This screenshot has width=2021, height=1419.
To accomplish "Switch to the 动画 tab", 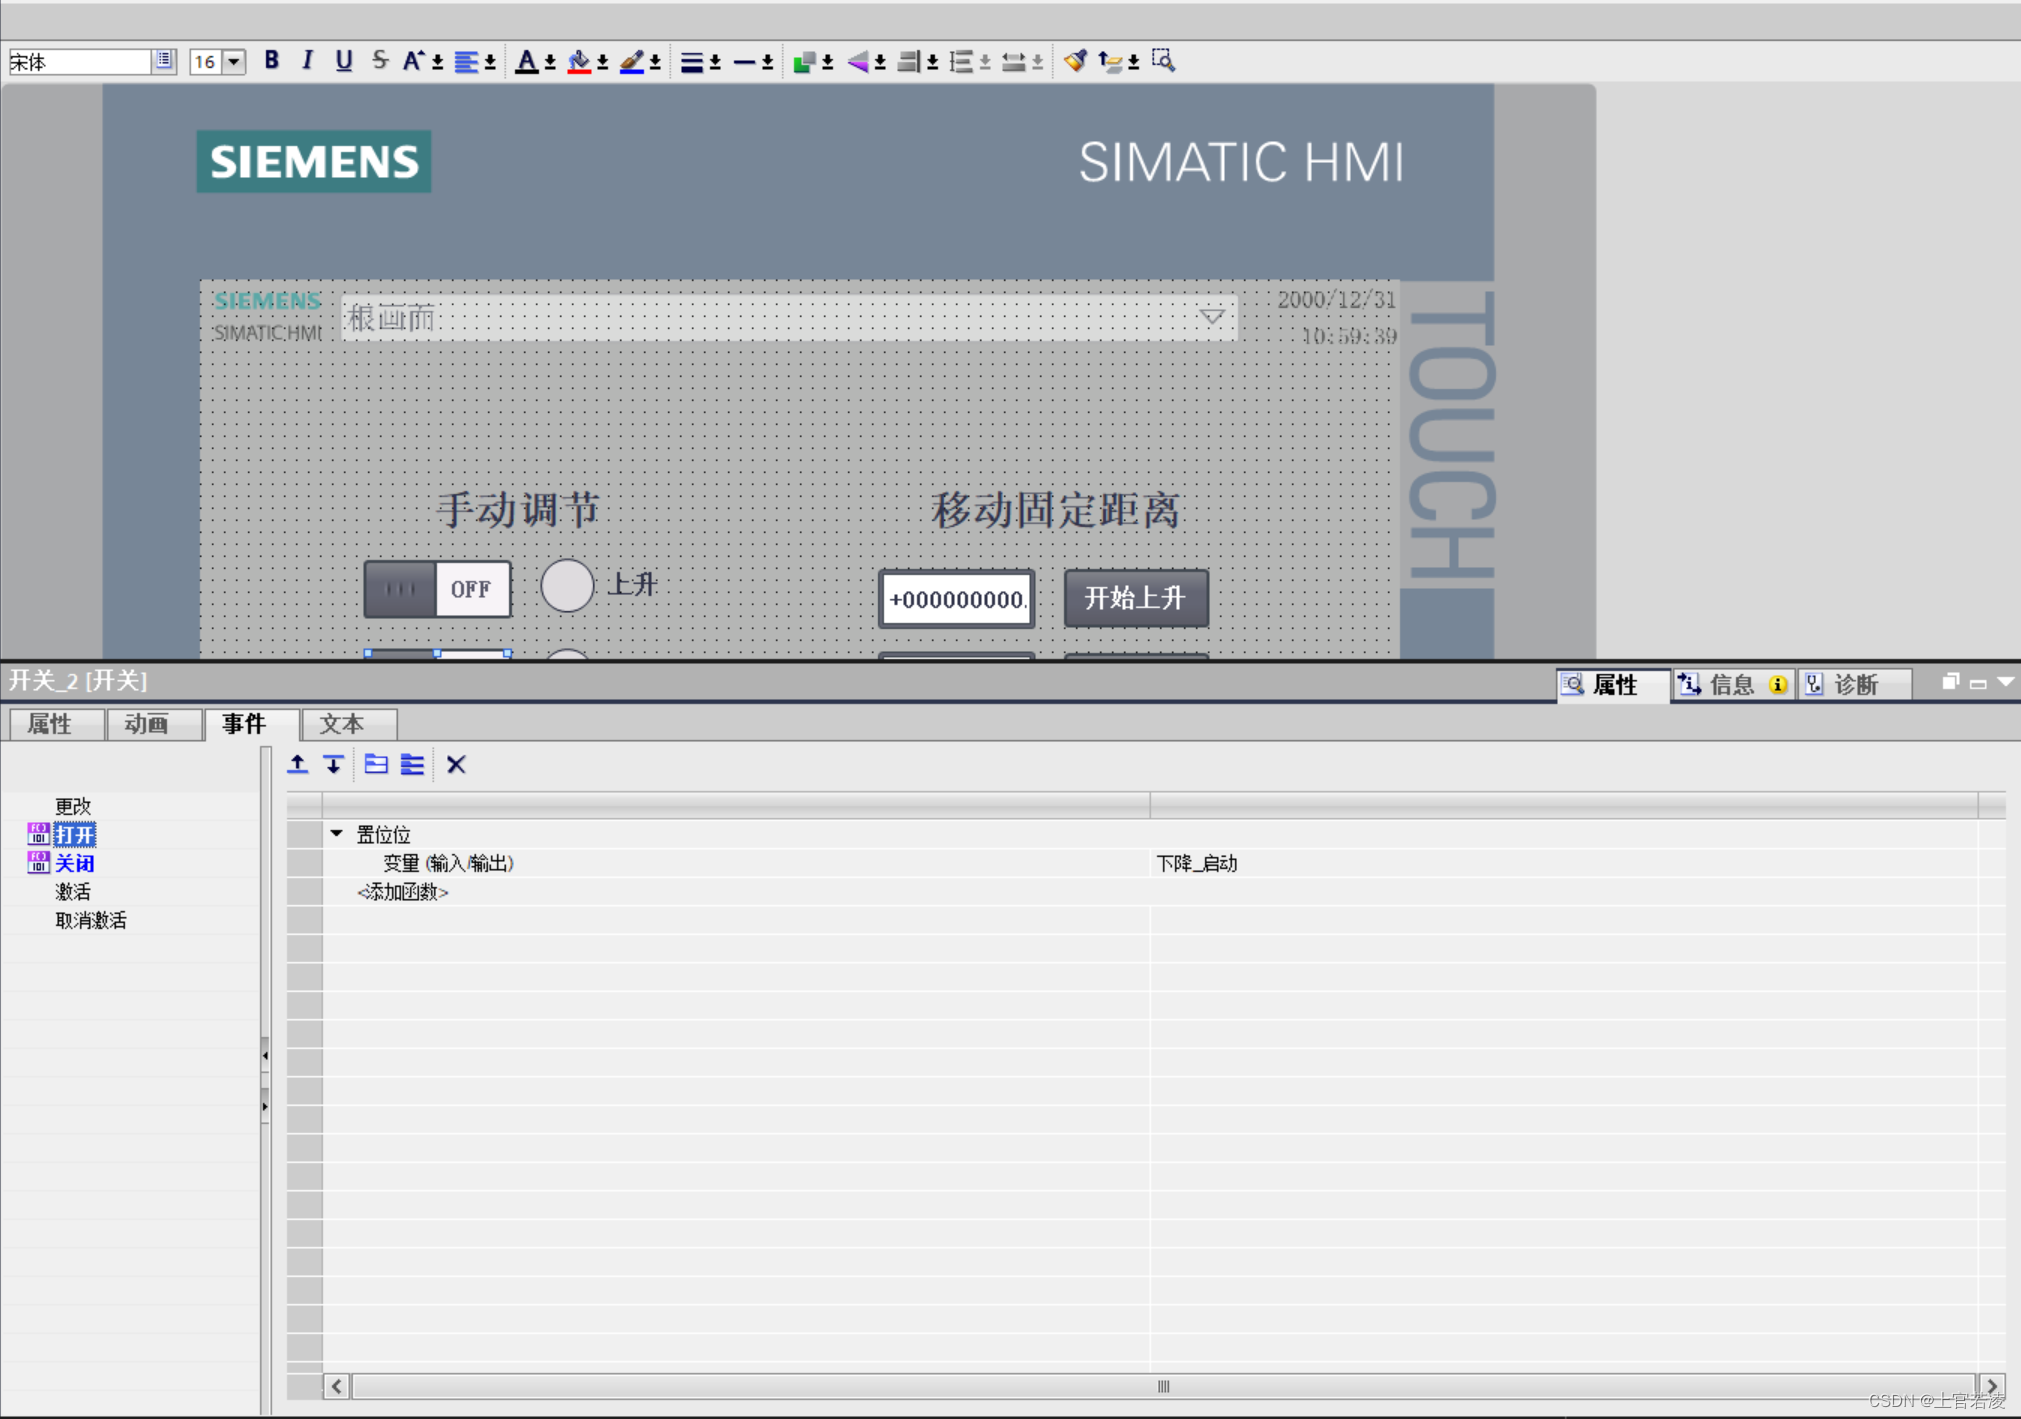I will pyautogui.click(x=146, y=724).
